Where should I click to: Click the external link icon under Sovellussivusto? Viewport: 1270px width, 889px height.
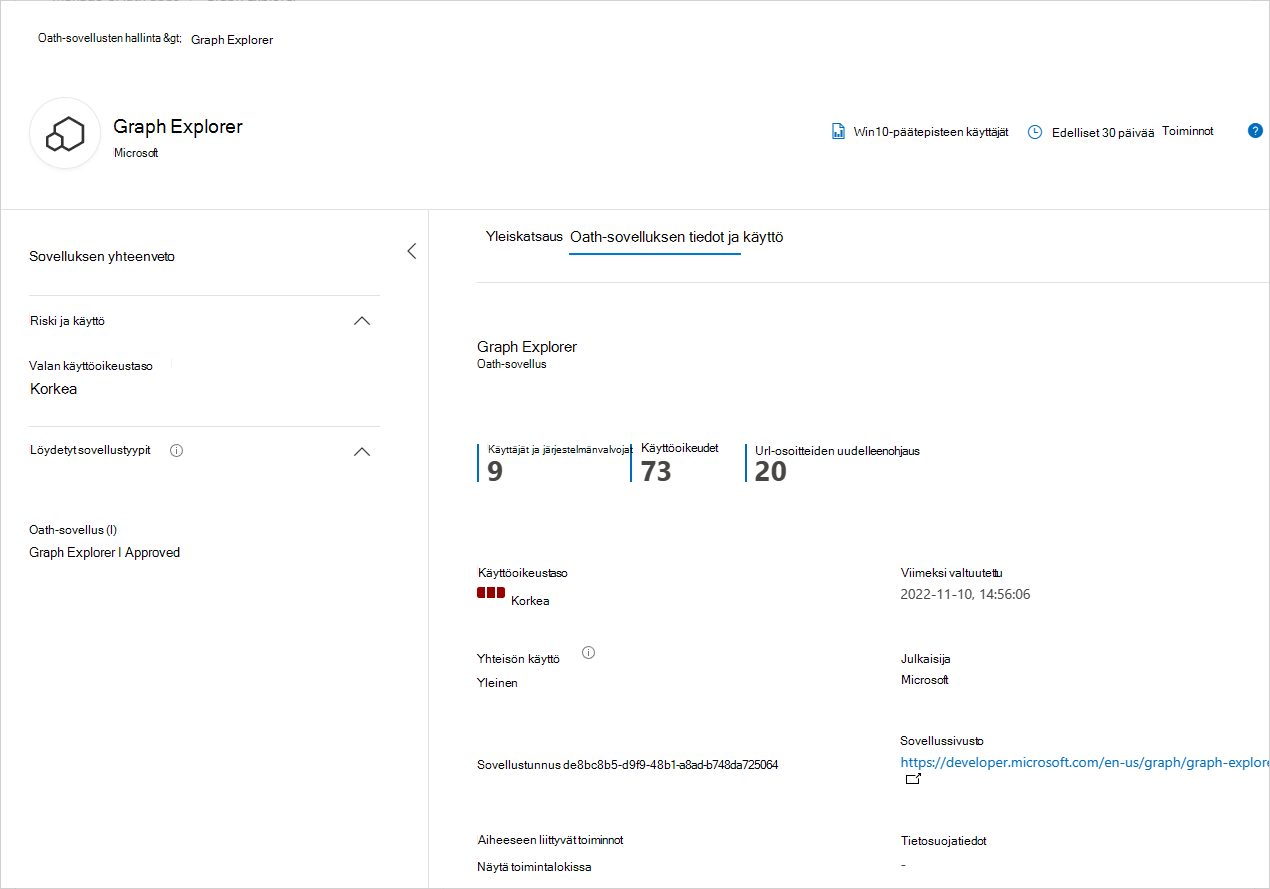913,778
